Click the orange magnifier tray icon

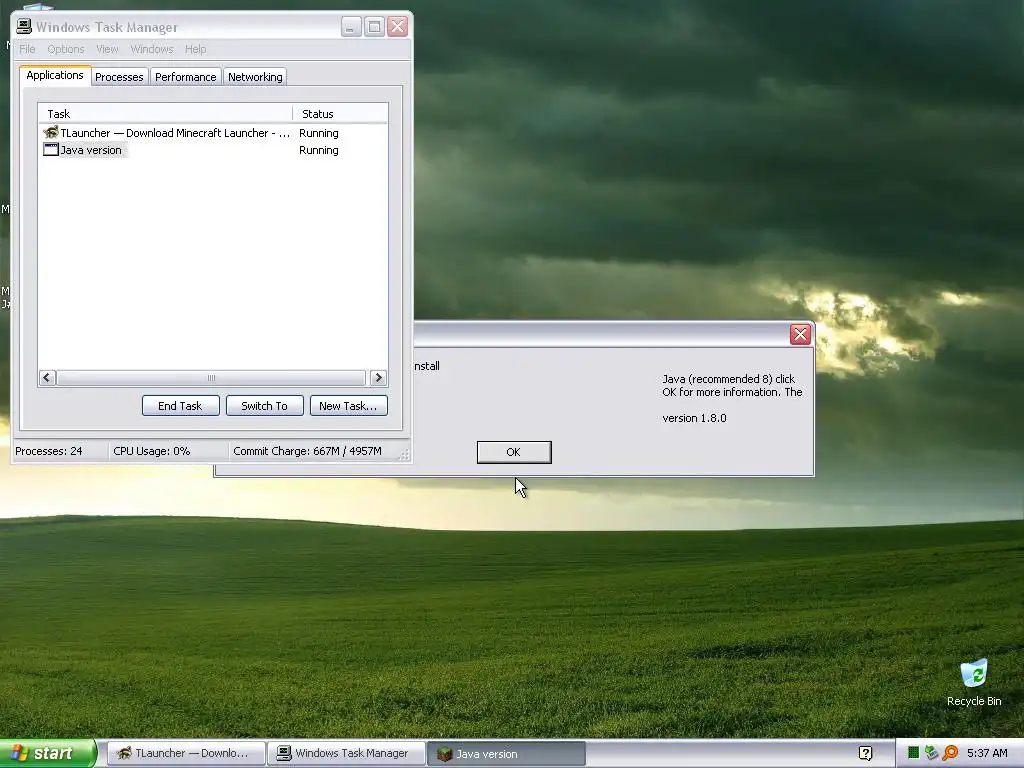[x=950, y=753]
